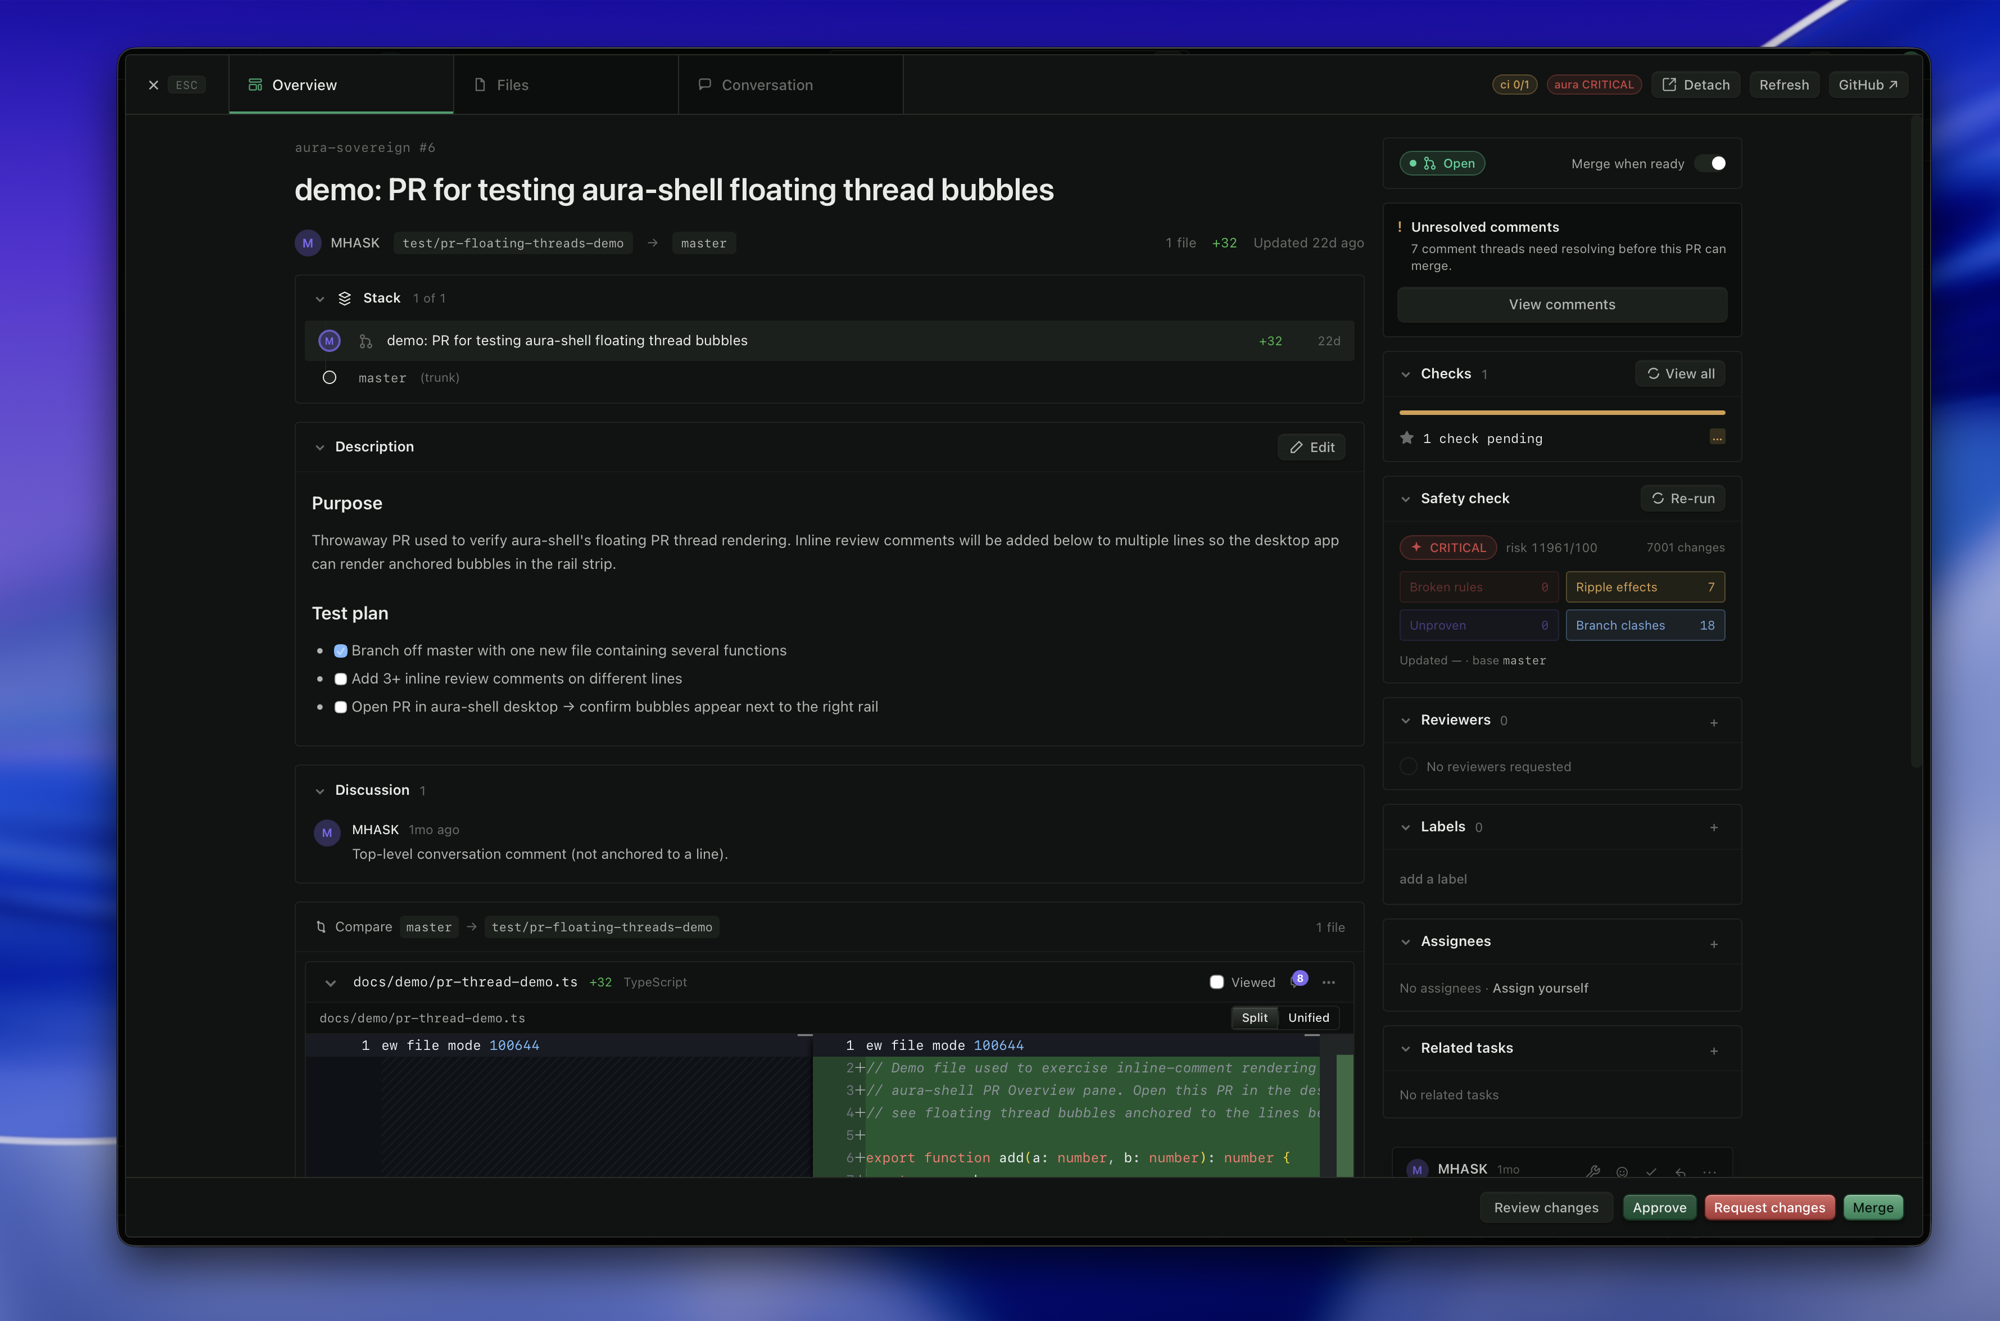Screen dimensions: 2000x1321
Task: Open the Conversation tab
Action: click(790, 85)
